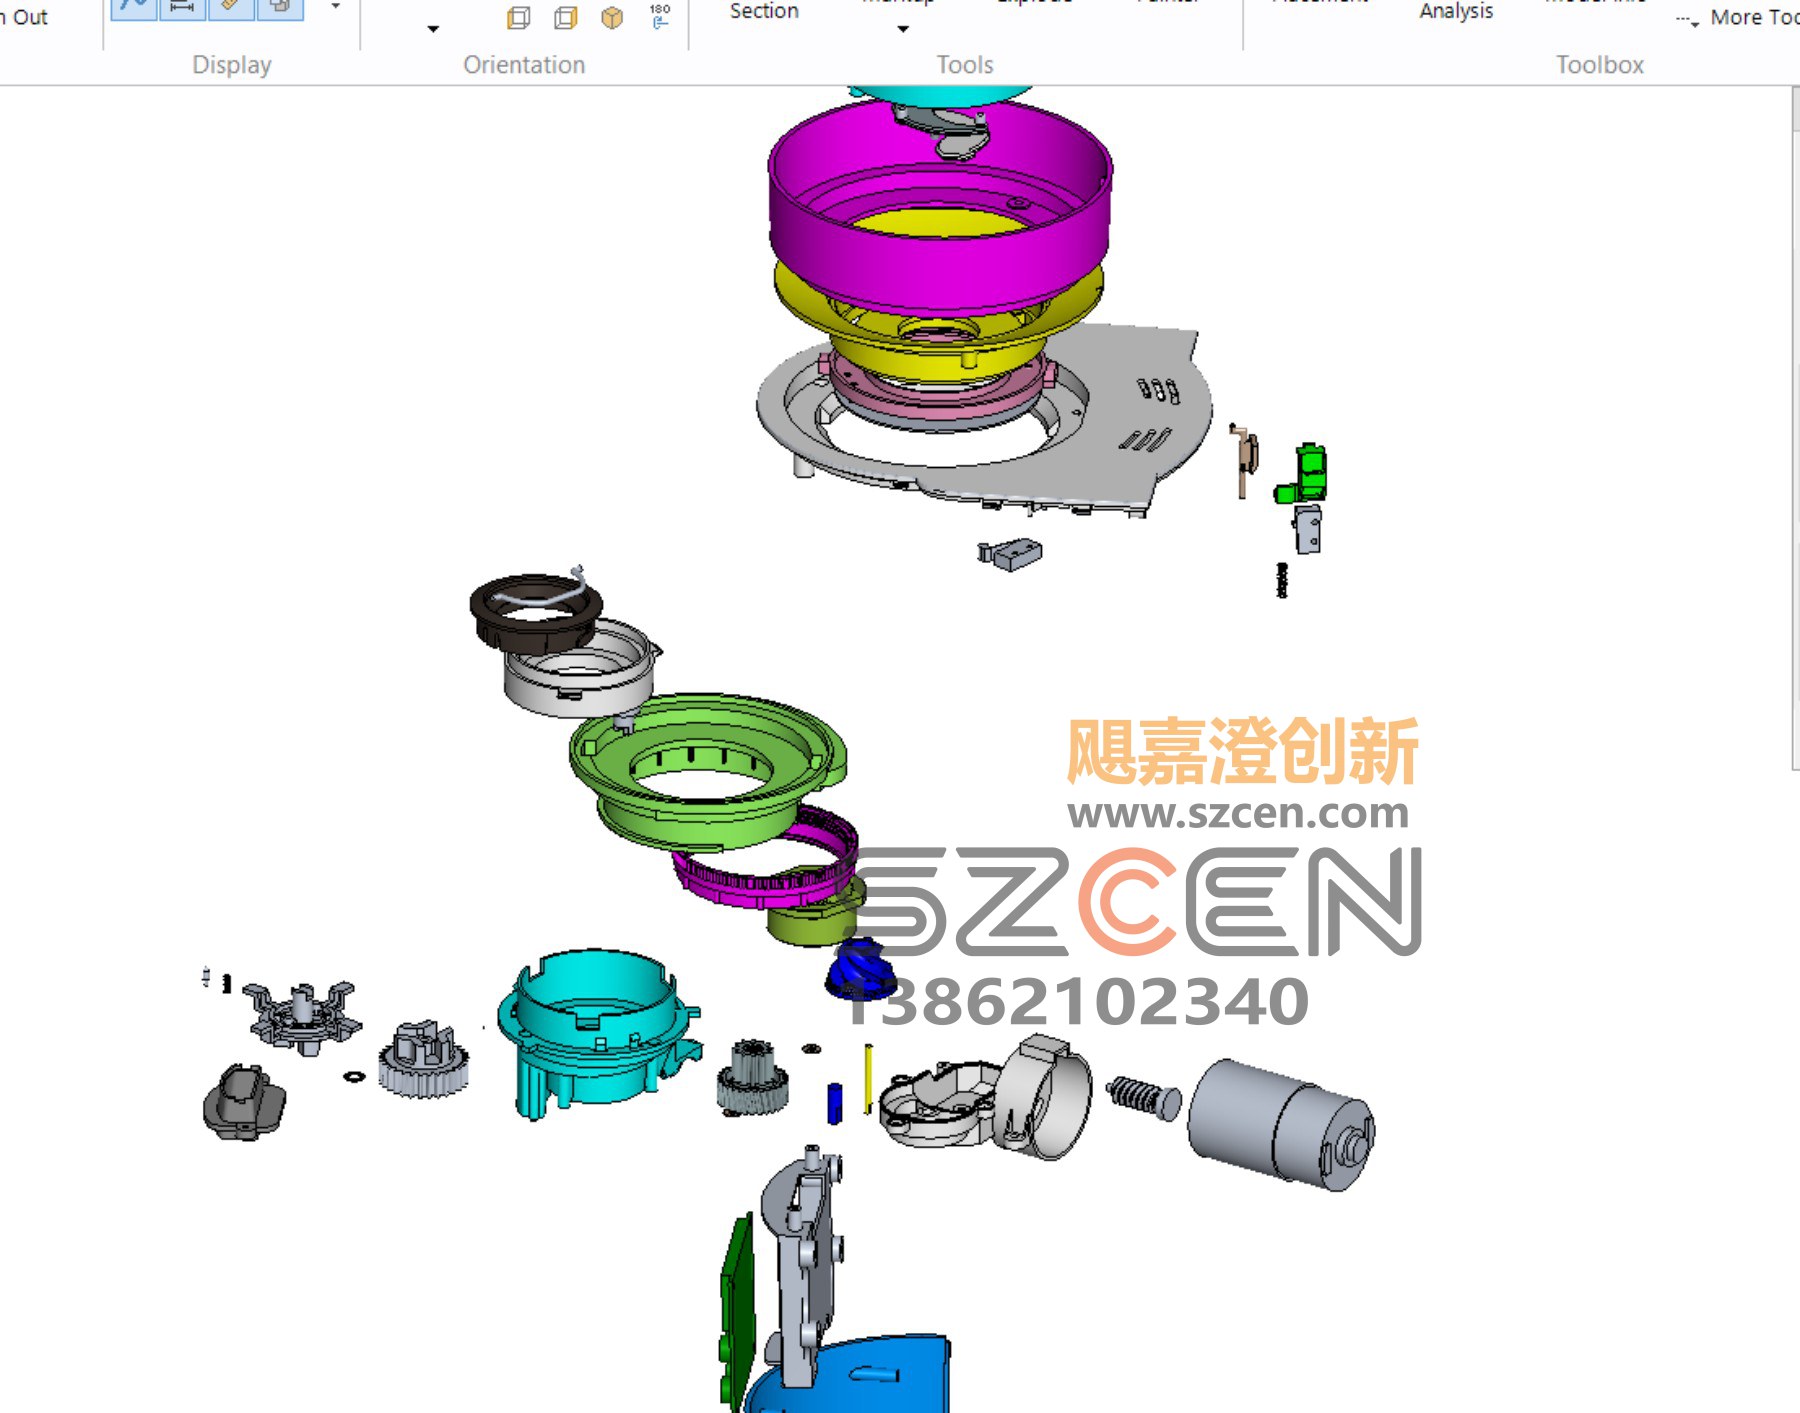Click the Section tool button
This screenshot has width=1800, height=1413.
(x=764, y=11)
